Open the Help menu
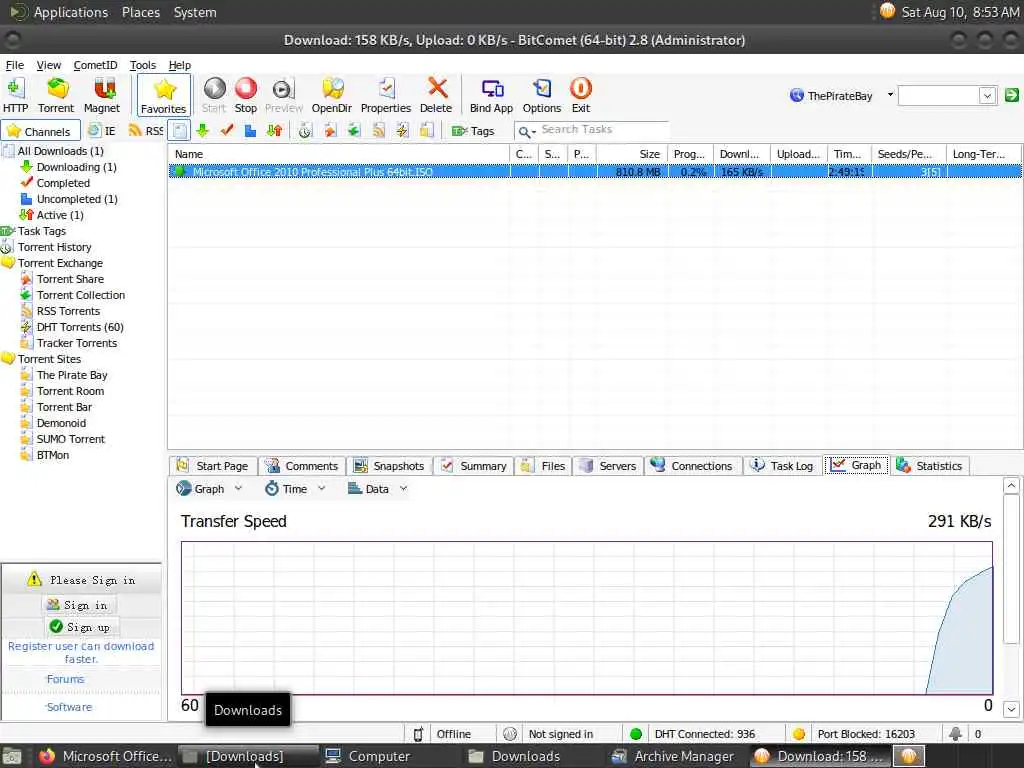 [180, 65]
